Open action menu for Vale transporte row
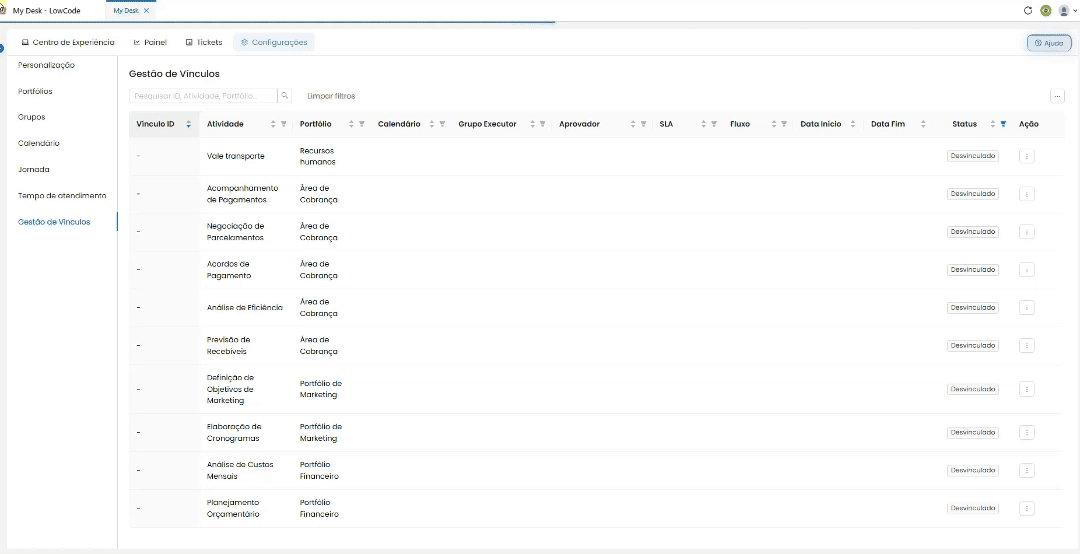The image size is (1080, 554). click(1027, 156)
